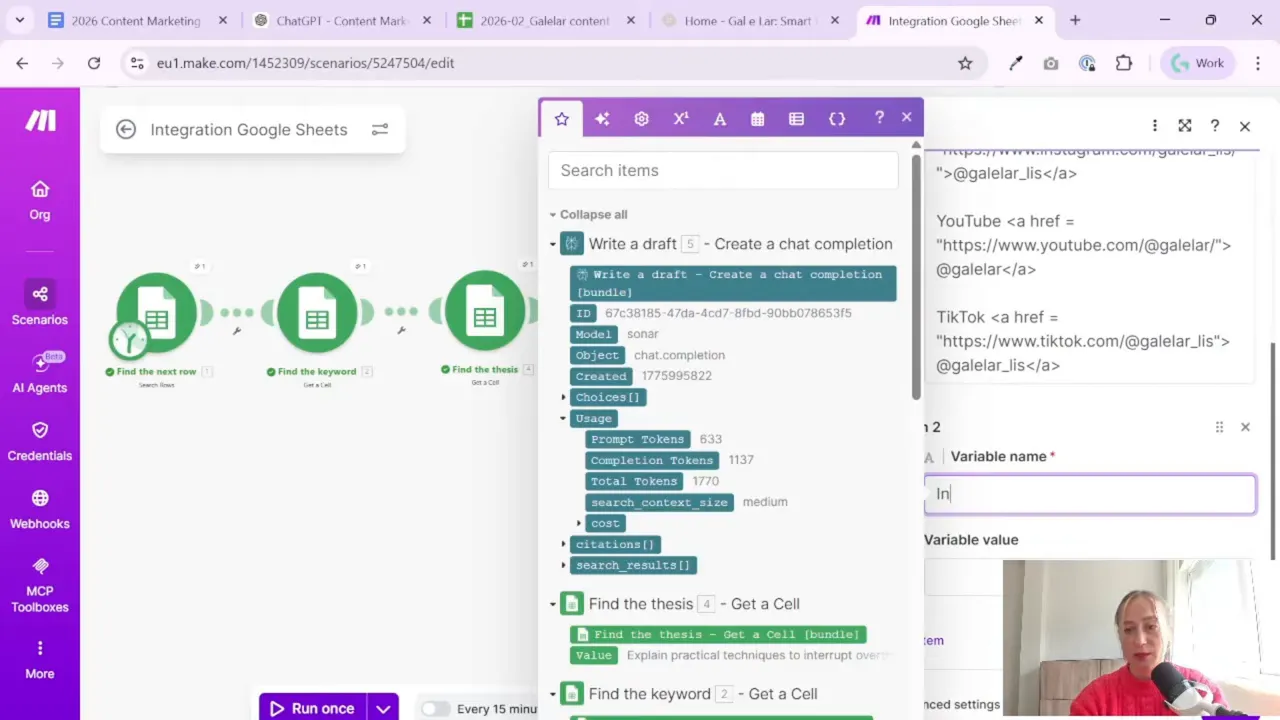Switch to Home - Gal e Lar tab
This screenshot has width=1280, height=720.
point(750,20)
